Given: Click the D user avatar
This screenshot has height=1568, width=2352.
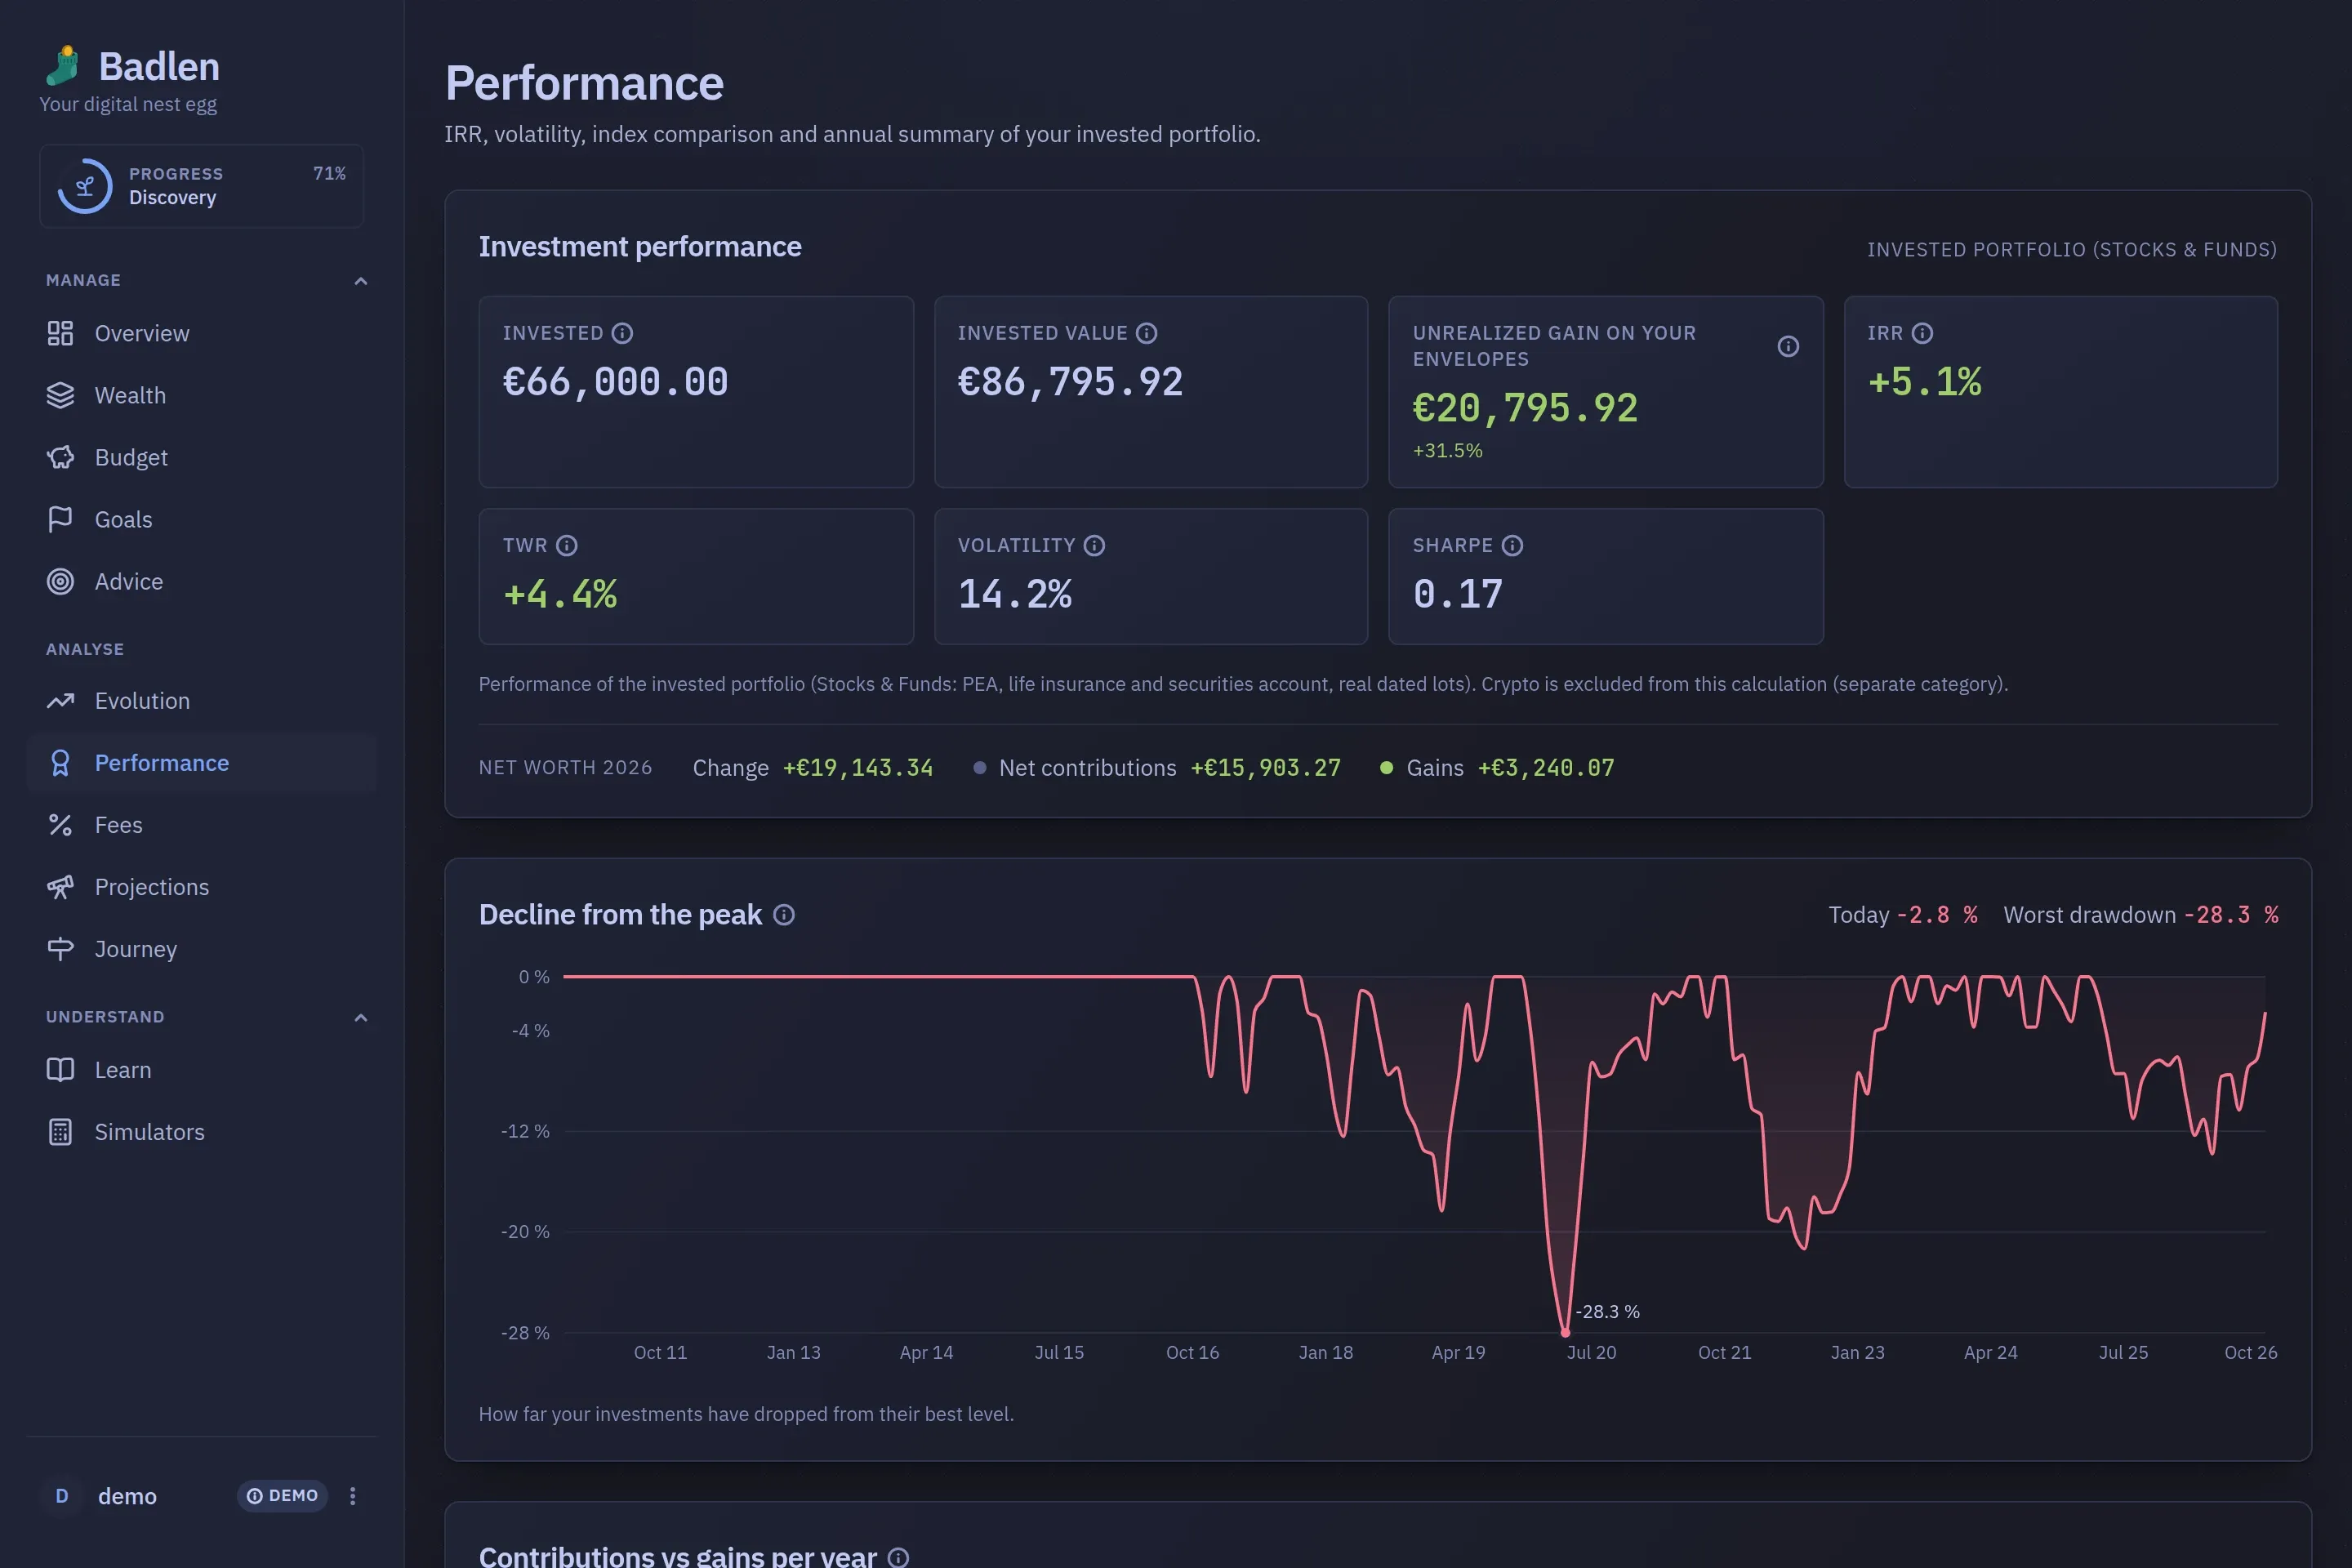Looking at the screenshot, I should click(x=62, y=1496).
